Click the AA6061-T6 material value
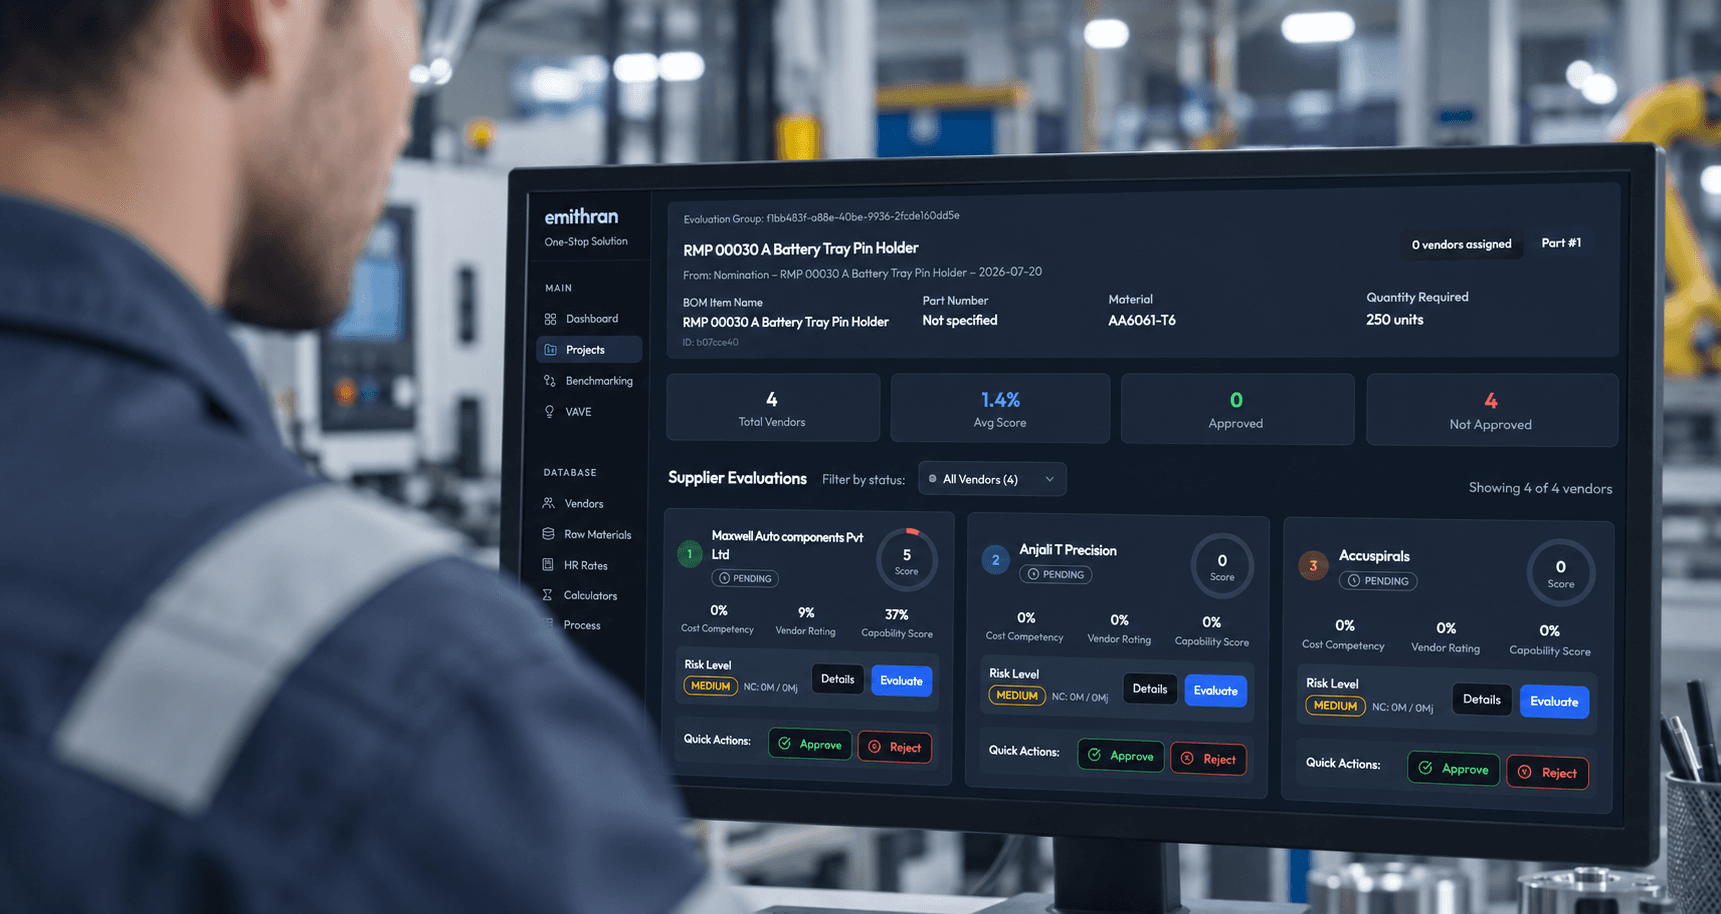Image resolution: width=1721 pixels, height=914 pixels. [x=1142, y=321]
